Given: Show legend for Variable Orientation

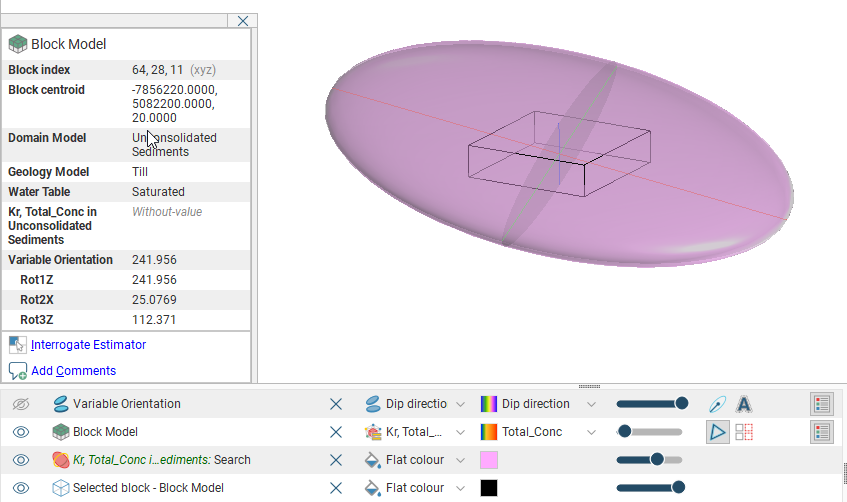Looking at the screenshot, I should tap(822, 404).
